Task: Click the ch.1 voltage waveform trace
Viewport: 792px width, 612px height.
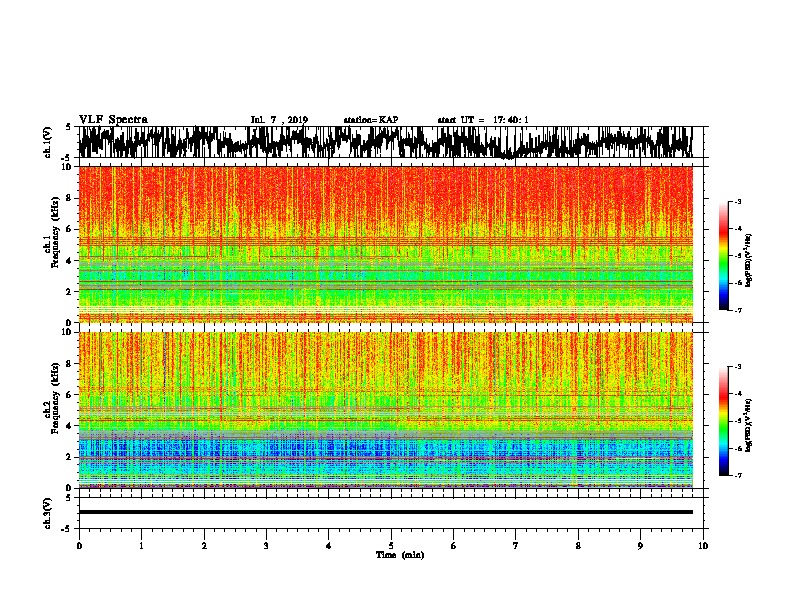Action: coord(385,142)
